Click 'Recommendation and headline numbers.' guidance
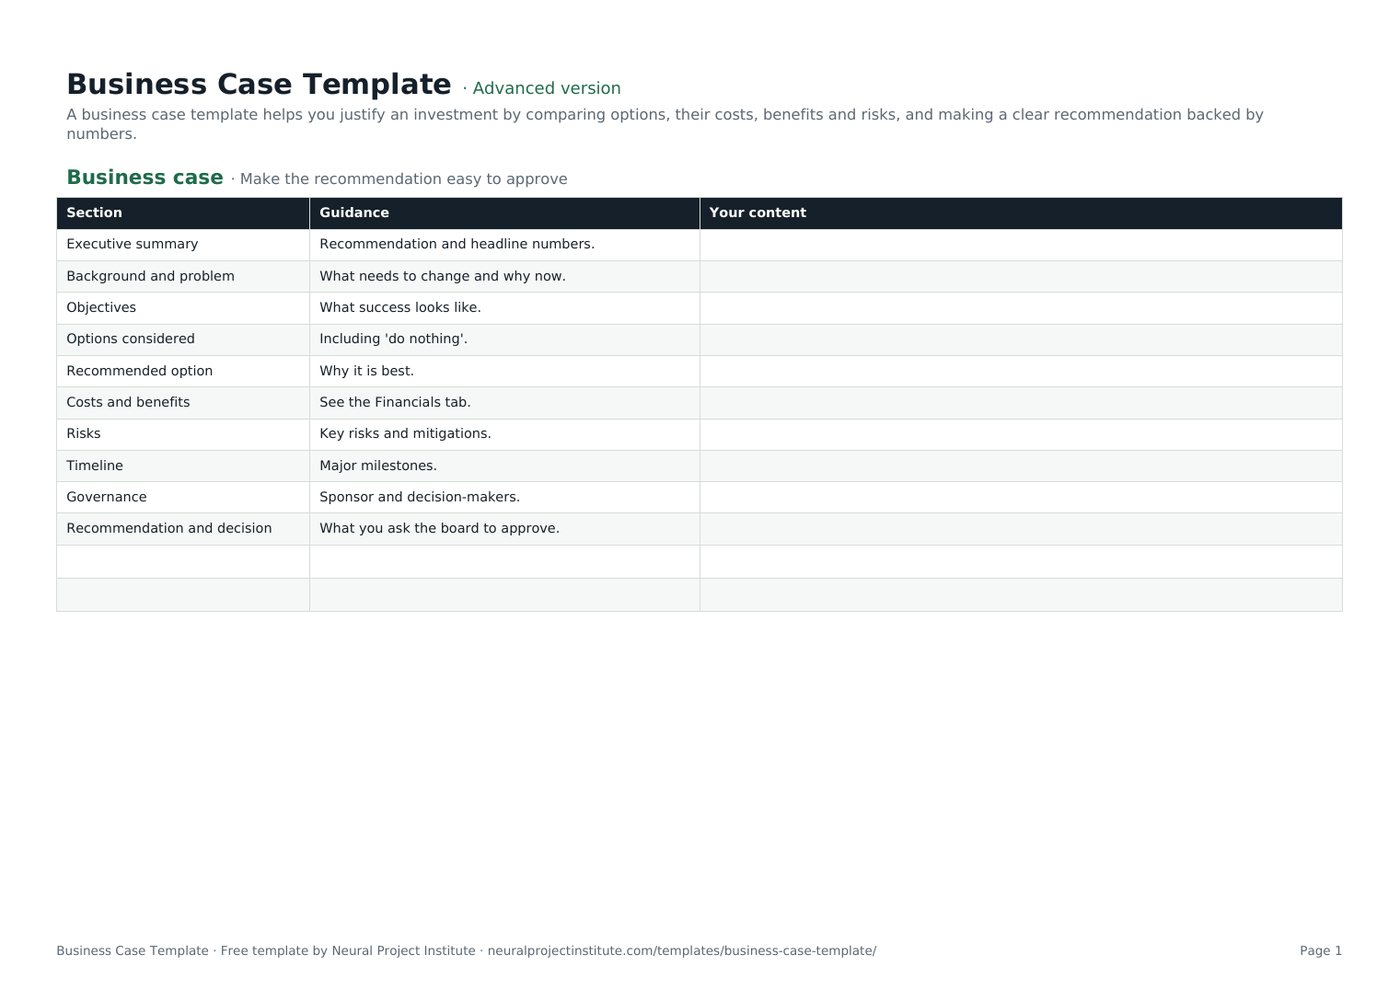This screenshot has width=1400, height=989. [505, 245]
